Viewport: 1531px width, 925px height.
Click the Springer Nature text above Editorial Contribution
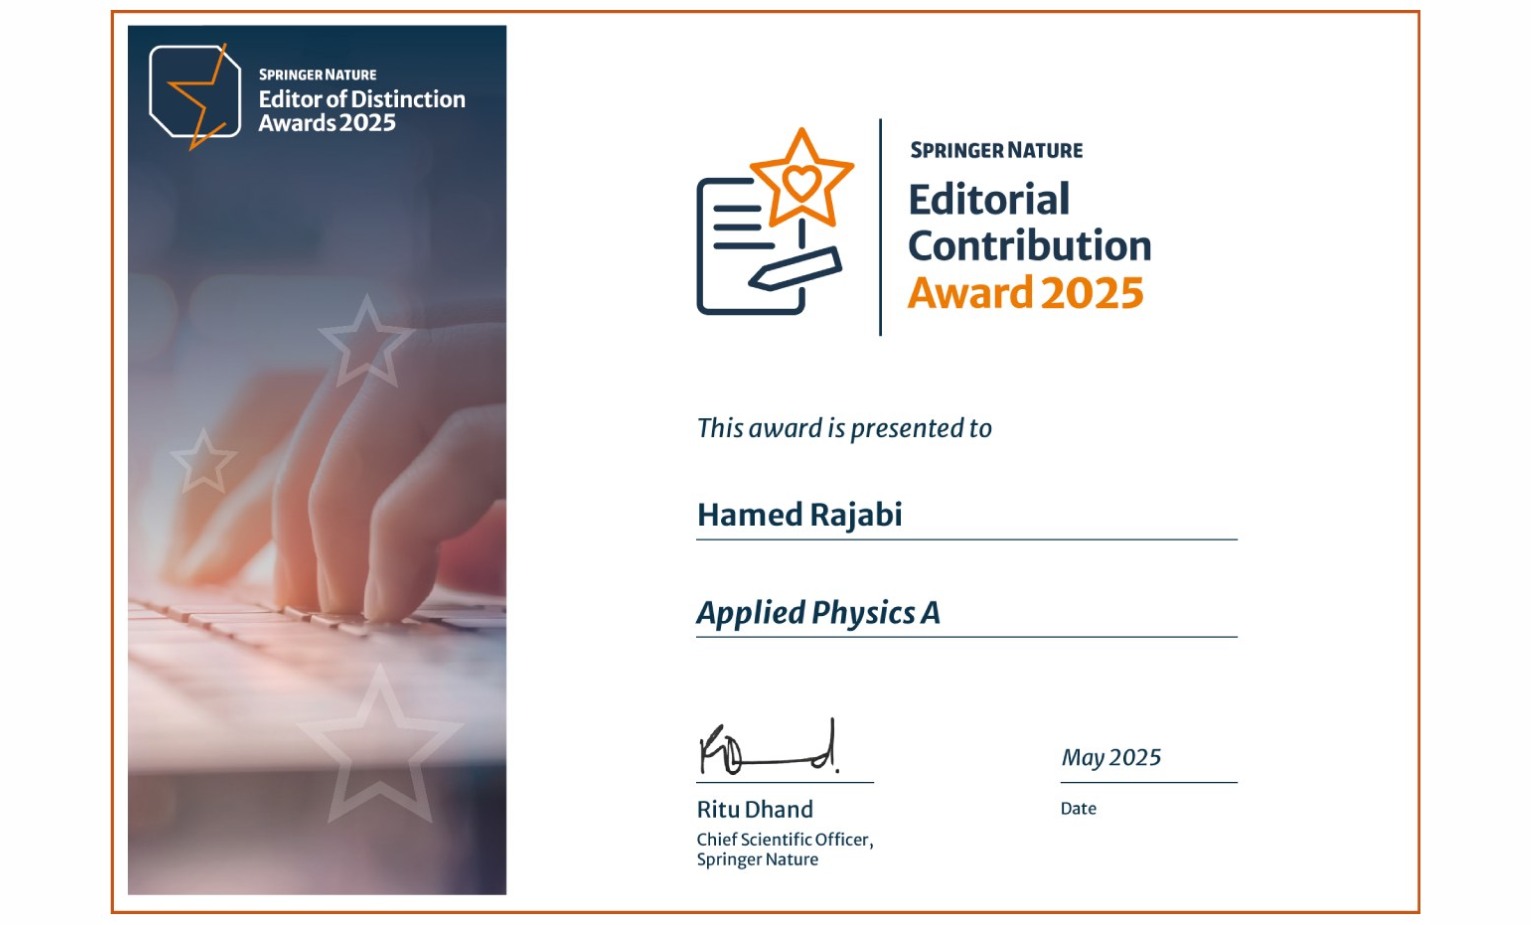(996, 150)
